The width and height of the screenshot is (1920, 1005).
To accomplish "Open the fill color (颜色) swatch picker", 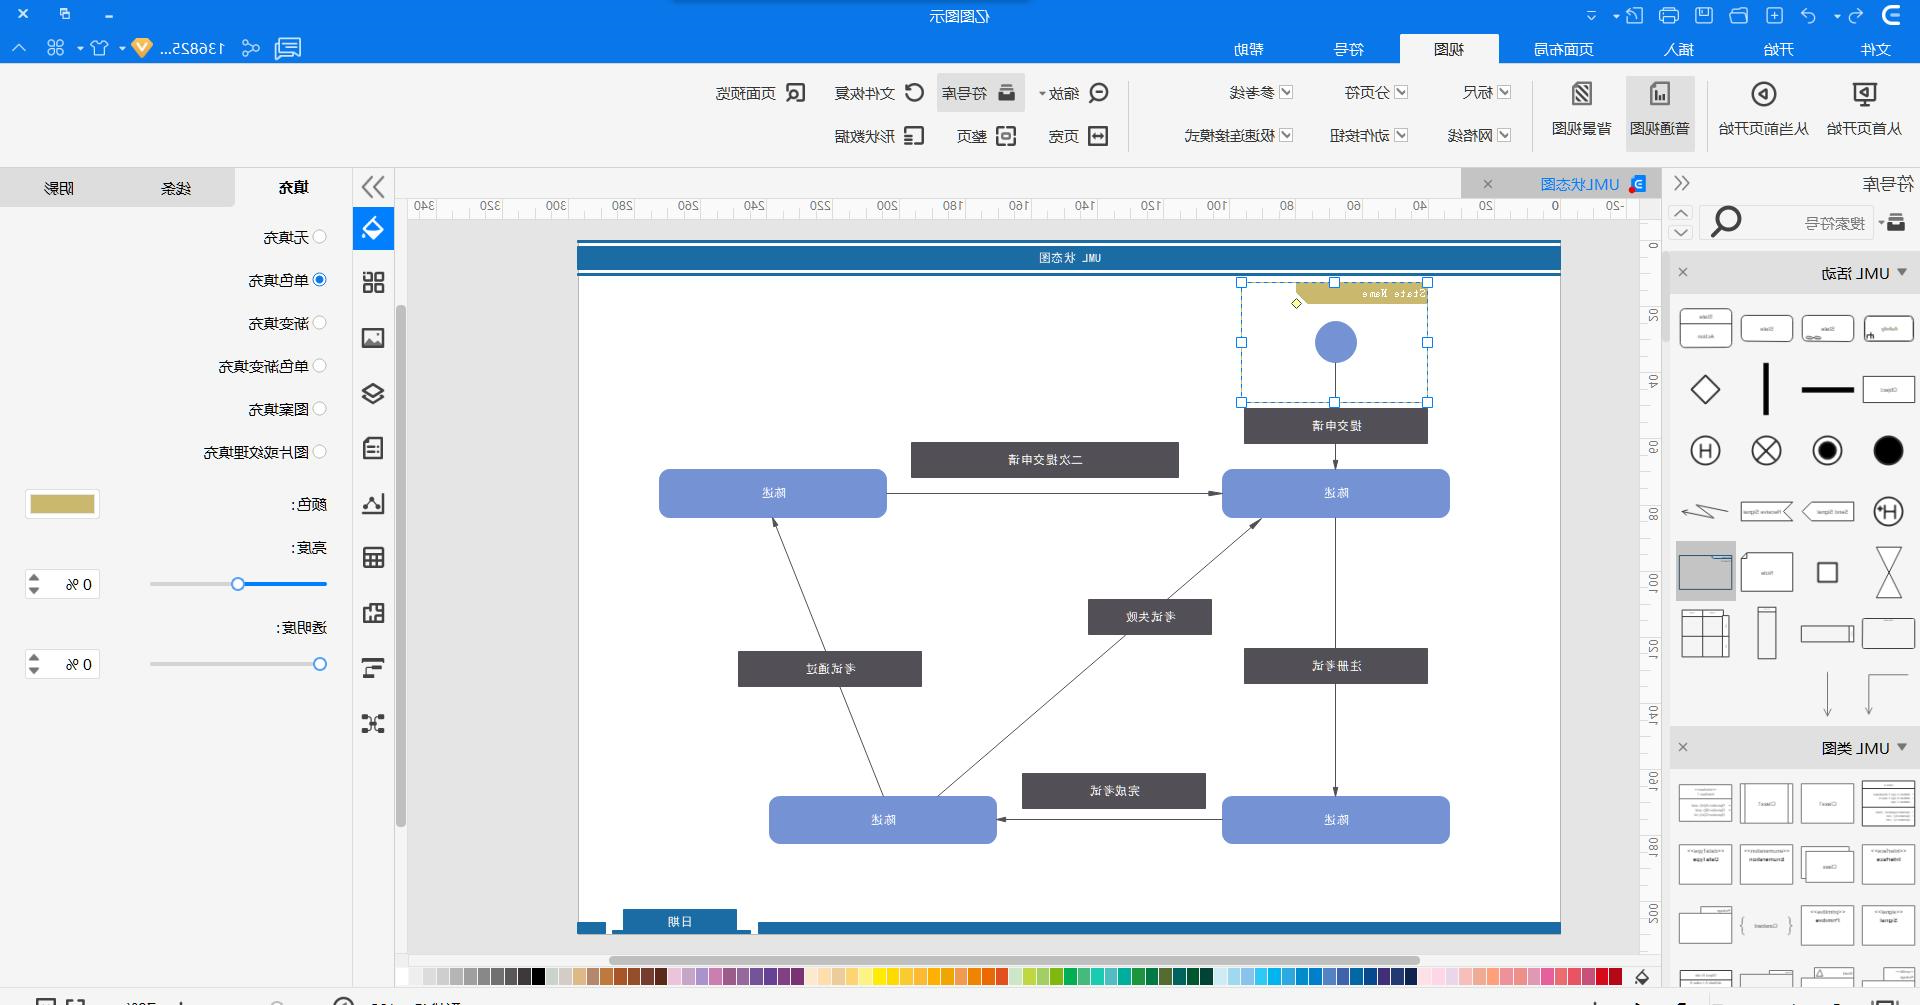I will pos(62,504).
